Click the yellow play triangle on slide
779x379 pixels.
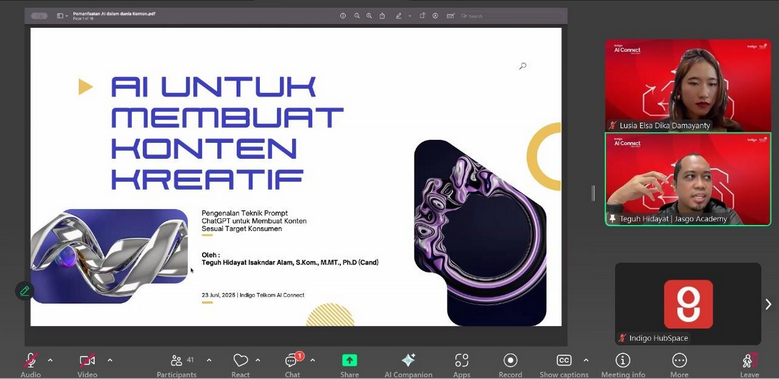pos(85,87)
